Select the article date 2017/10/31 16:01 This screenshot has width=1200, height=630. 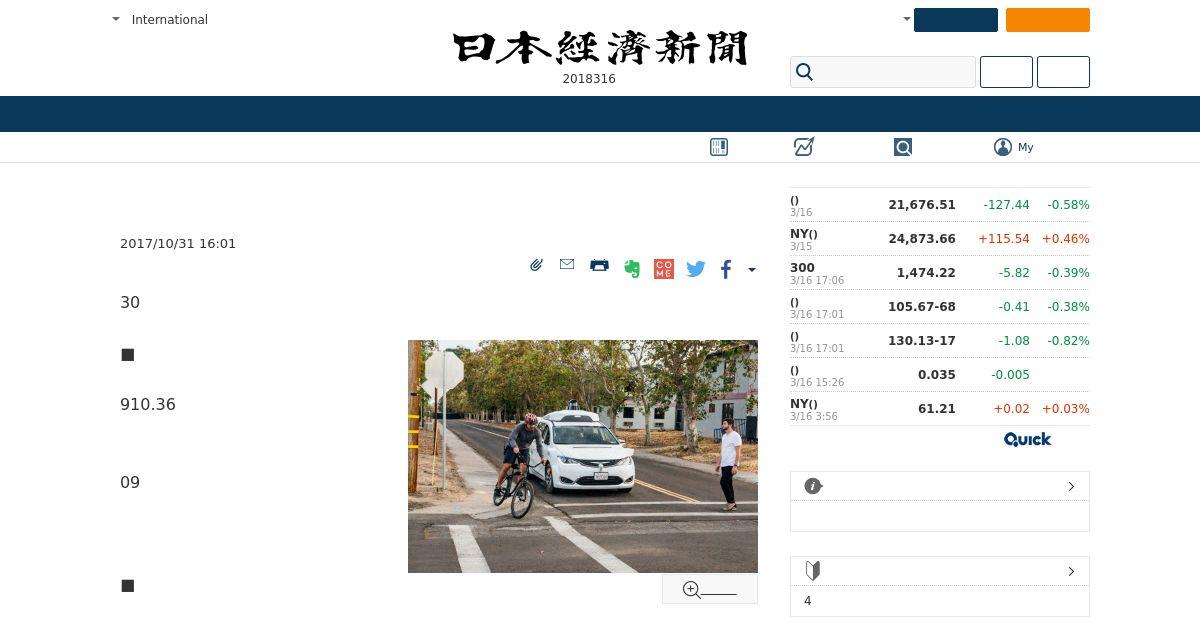point(178,244)
